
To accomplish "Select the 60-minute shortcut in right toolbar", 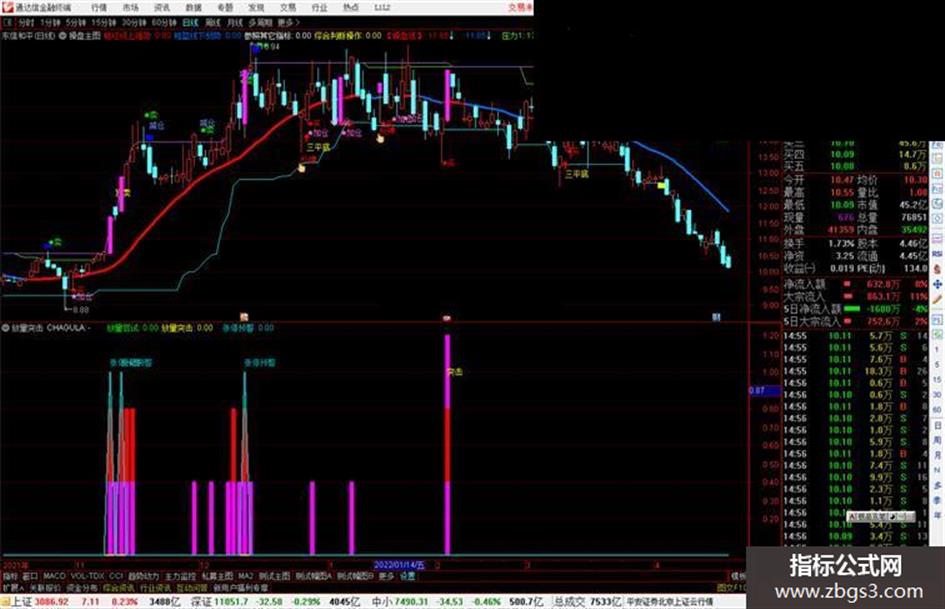I will pyautogui.click(x=937, y=410).
